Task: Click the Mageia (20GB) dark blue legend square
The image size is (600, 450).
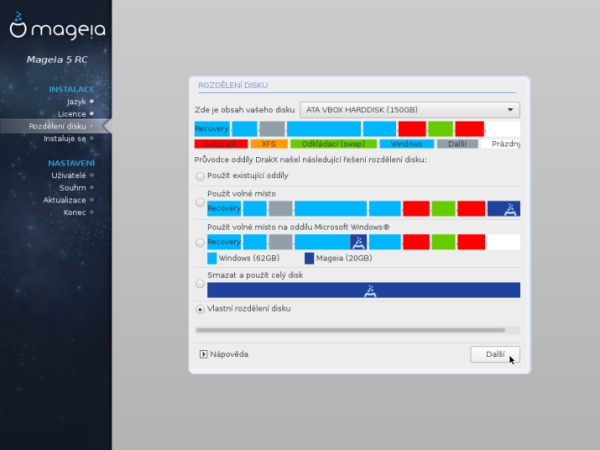Action: pos(309,258)
